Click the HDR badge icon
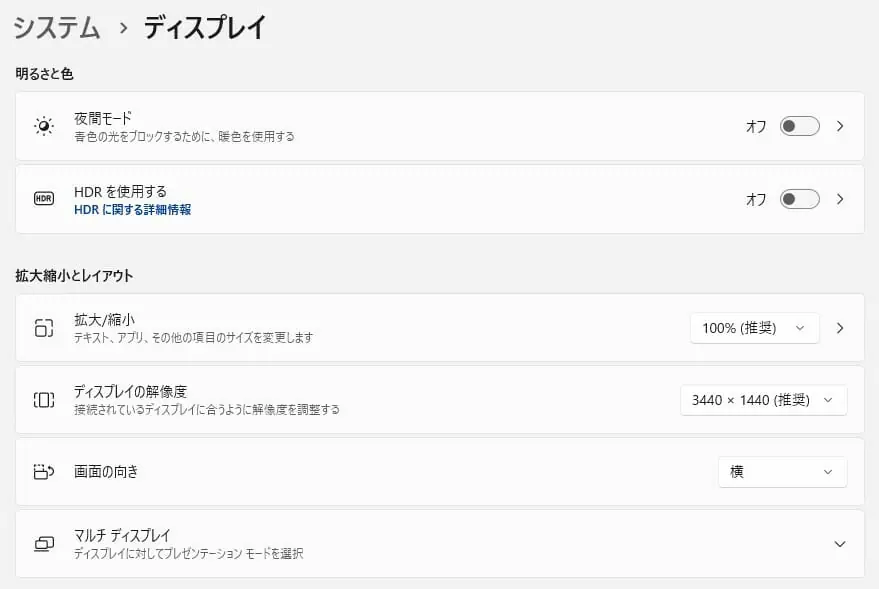Screen dimensions: 879x589 pyautogui.click(x=43, y=199)
